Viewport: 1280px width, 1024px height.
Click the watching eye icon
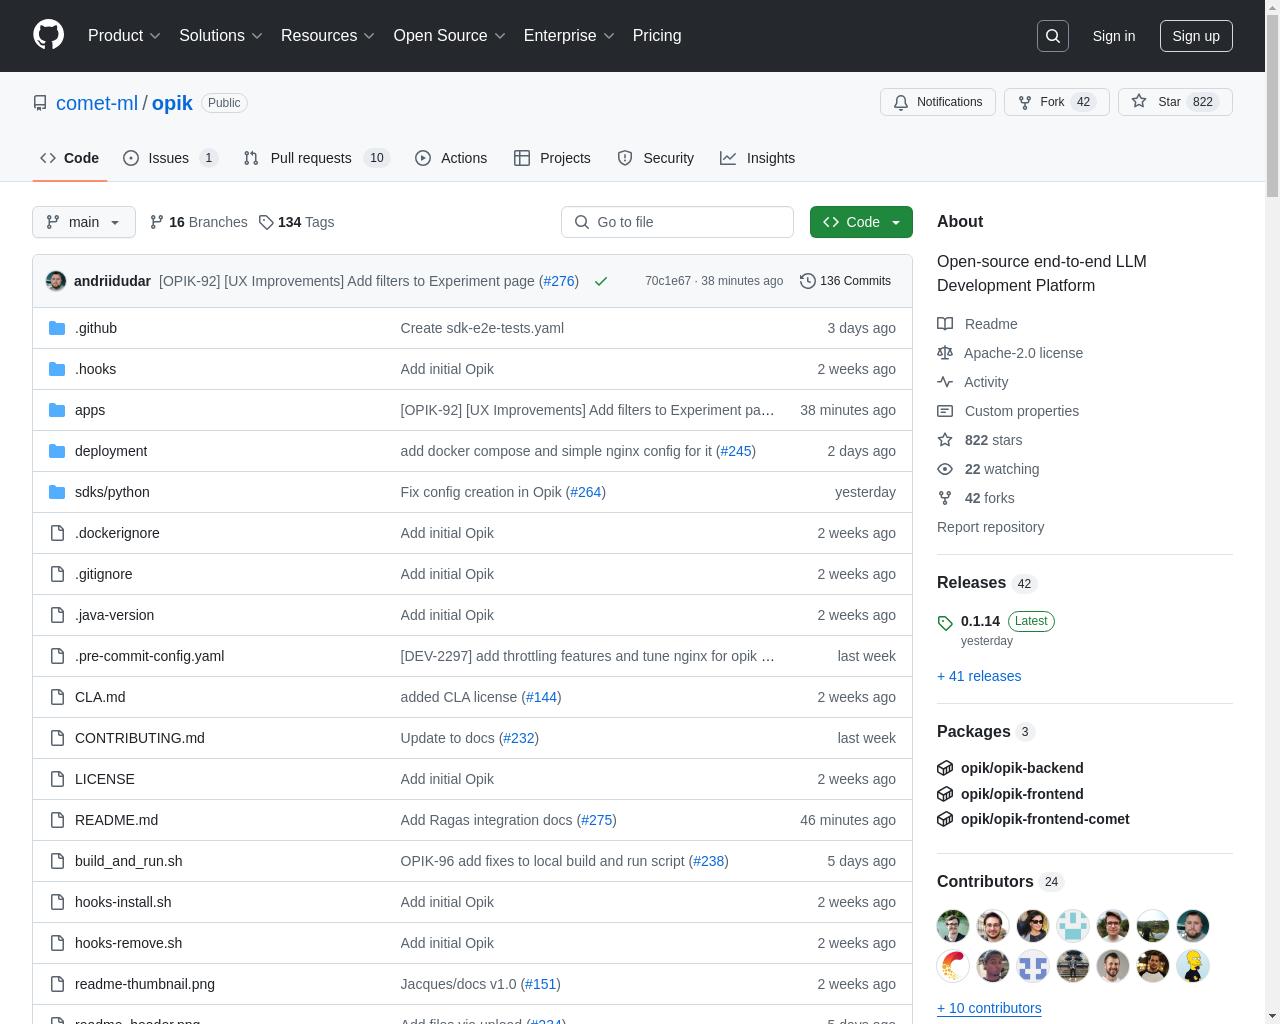click(x=945, y=469)
